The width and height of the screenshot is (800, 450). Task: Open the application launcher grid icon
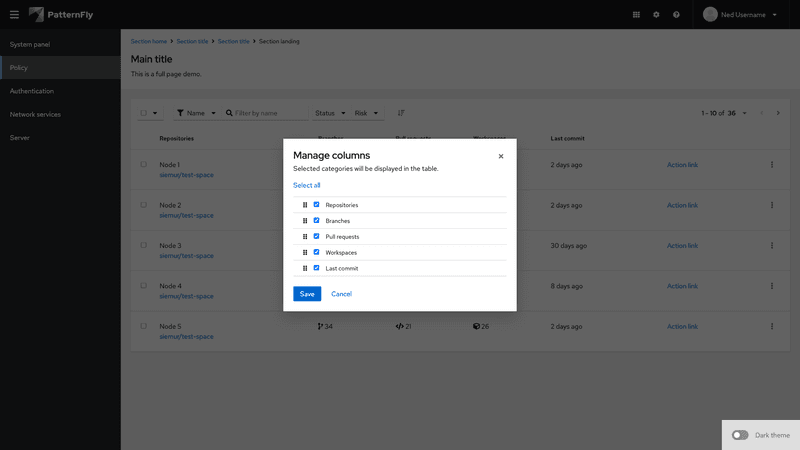click(x=636, y=15)
